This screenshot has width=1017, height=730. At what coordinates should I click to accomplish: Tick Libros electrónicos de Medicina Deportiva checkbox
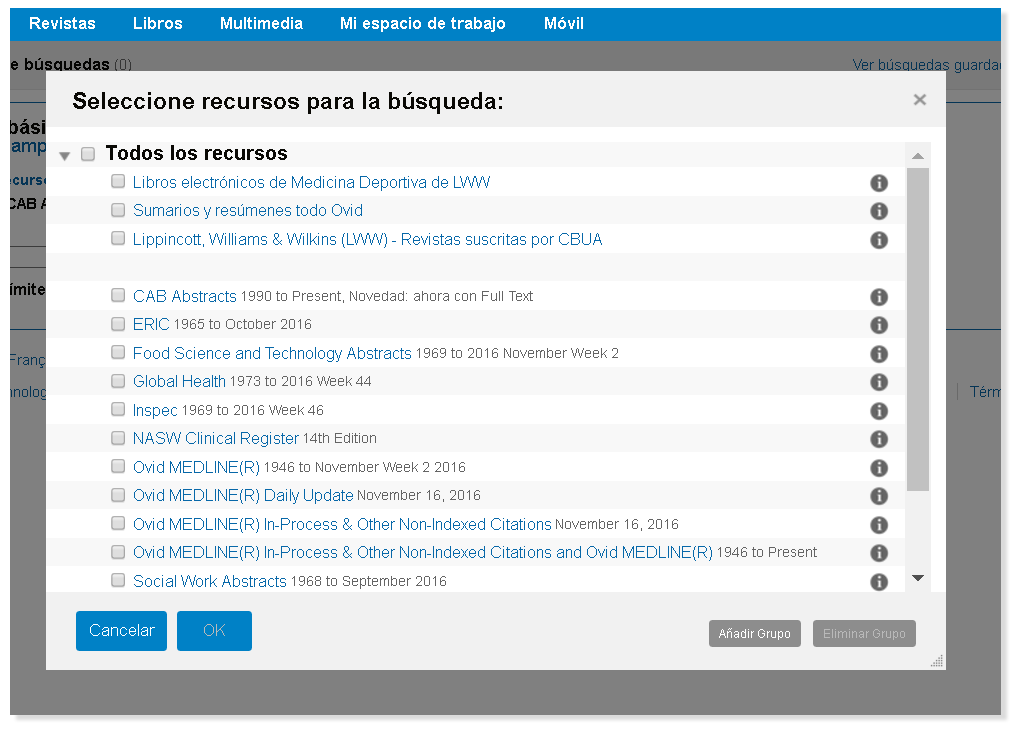118,181
